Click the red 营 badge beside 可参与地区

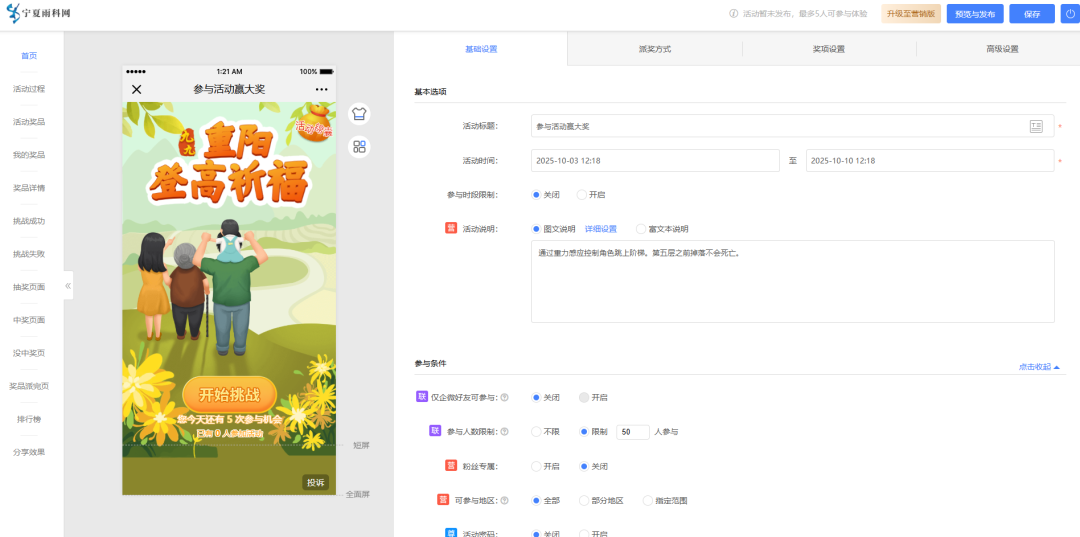443,500
